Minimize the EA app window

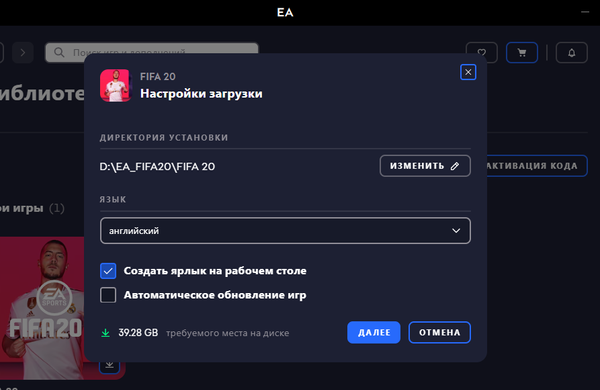(585, 12)
